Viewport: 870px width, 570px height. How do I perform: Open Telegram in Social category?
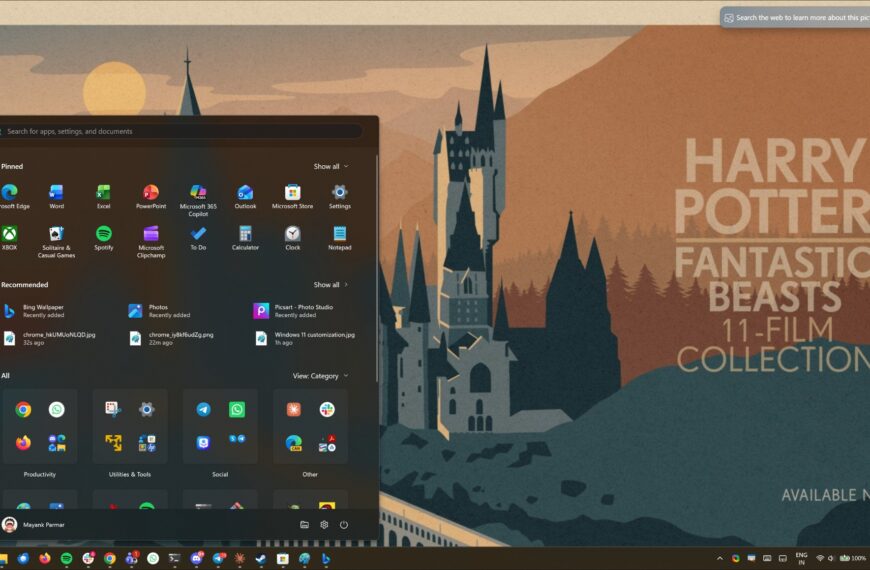click(x=204, y=410)
